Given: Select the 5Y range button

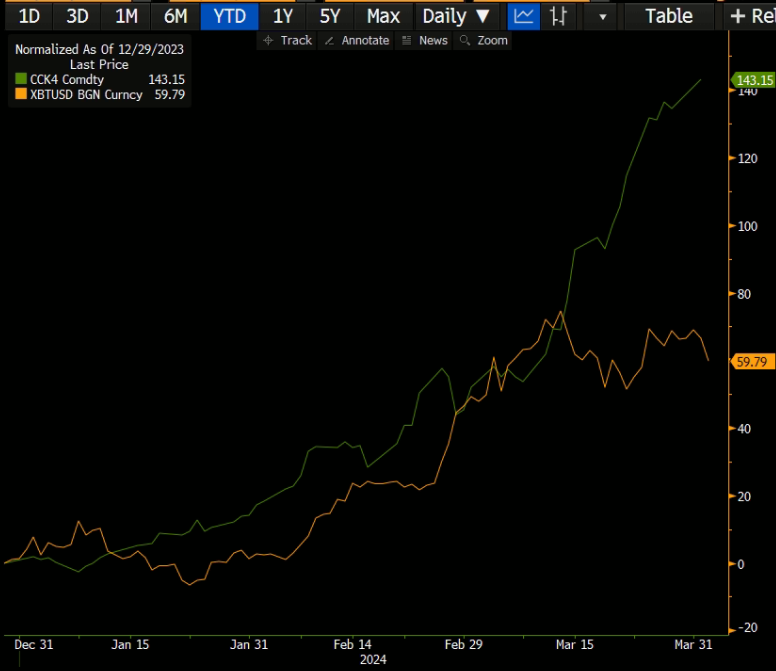Looking at the screenshot, I should [x=330, y=16].
